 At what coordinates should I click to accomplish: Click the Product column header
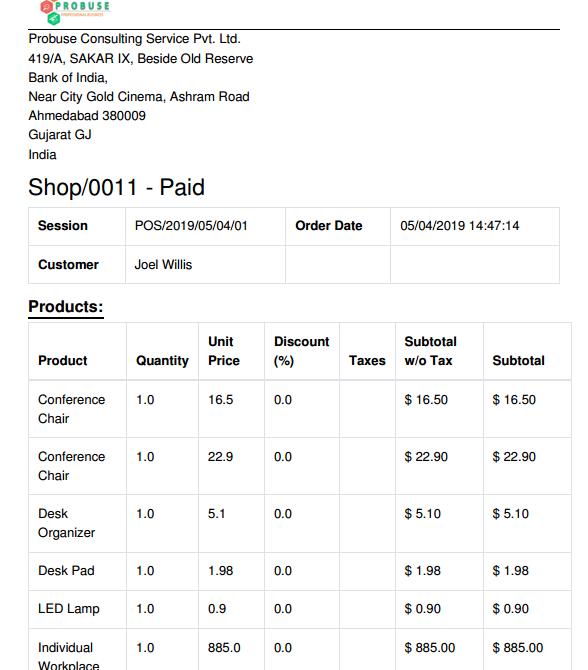click(62, 361)
